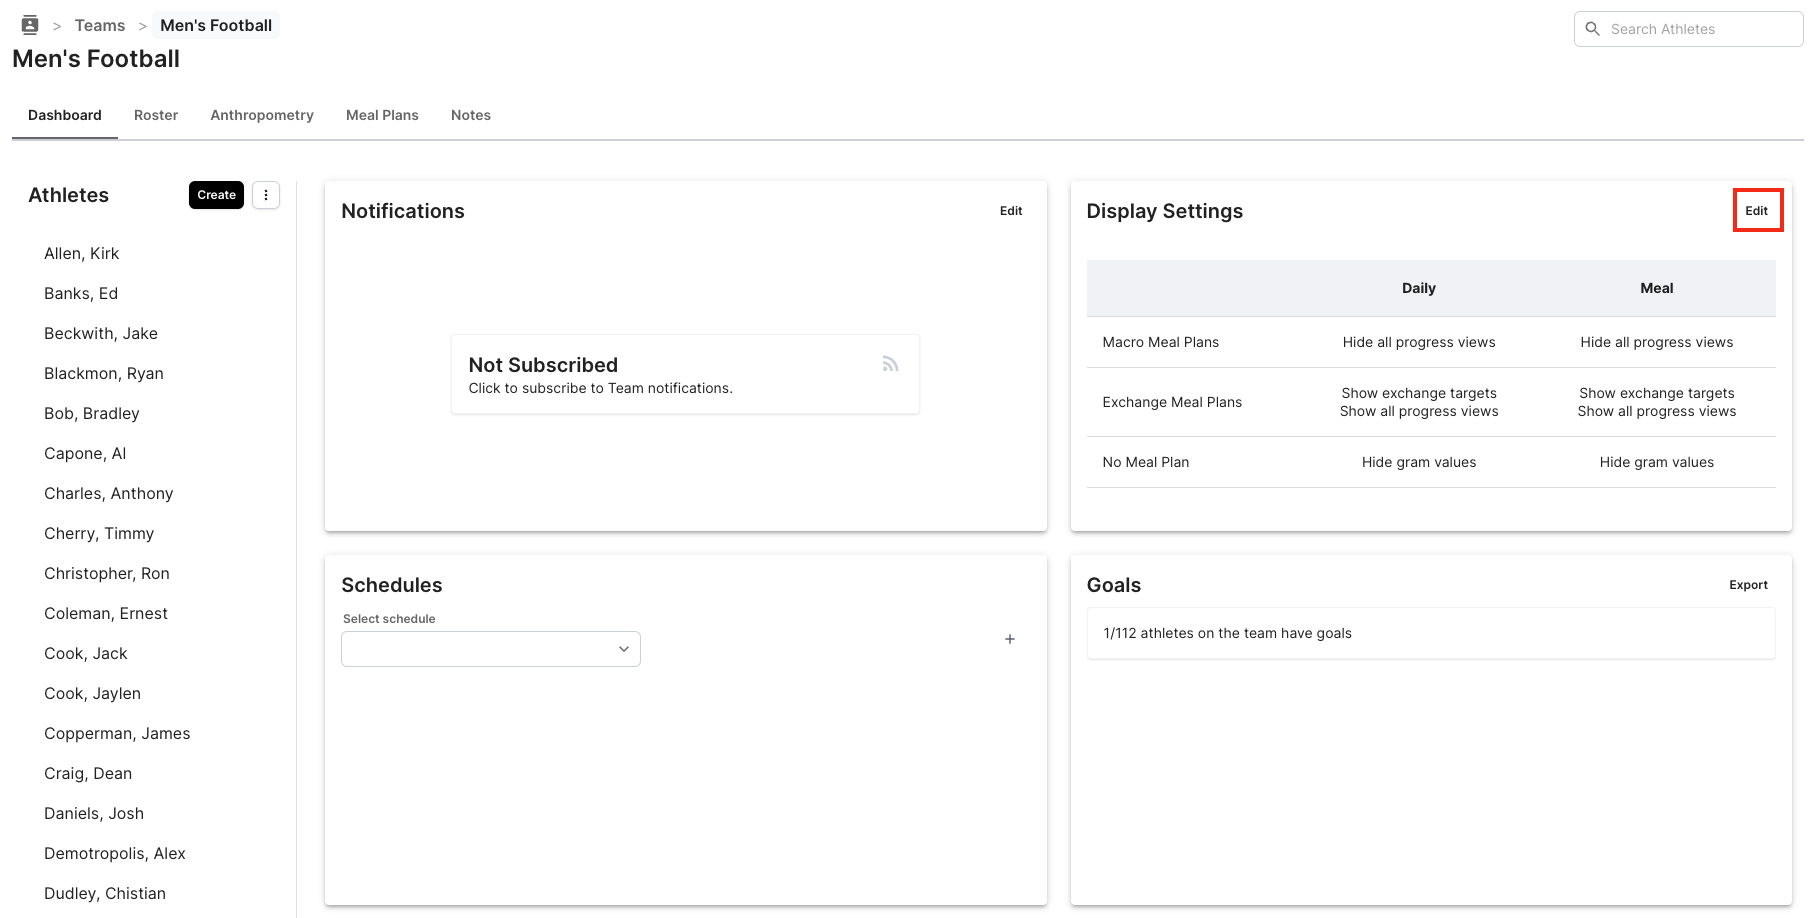Click the Create button under Athletes
The height and width of the screenshot is (918, 1814).
pos(216,195)
